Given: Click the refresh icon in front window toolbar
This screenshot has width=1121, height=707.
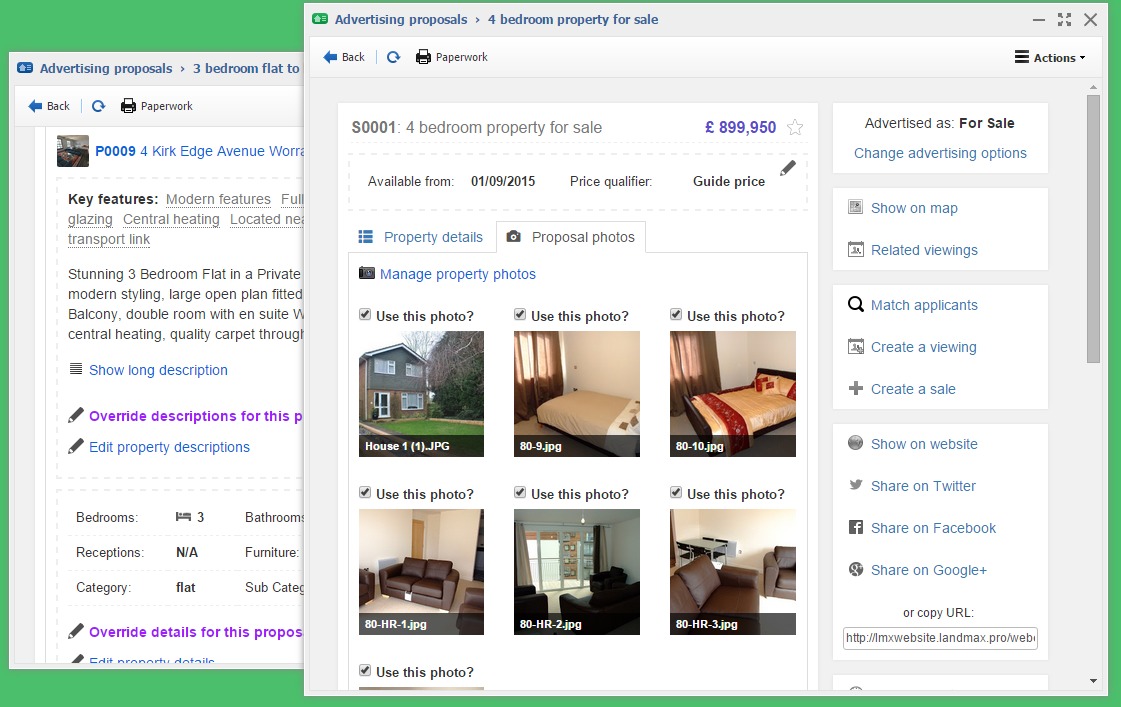Looking at the screenshot, I should tap(394, 57).
